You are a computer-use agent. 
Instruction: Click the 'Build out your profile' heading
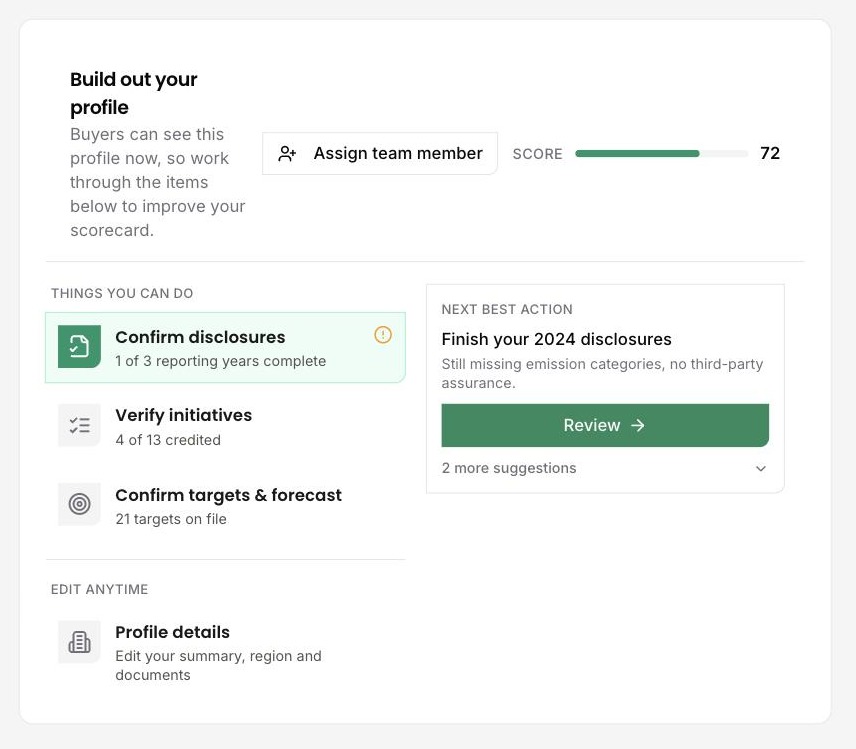coord(134,93)
